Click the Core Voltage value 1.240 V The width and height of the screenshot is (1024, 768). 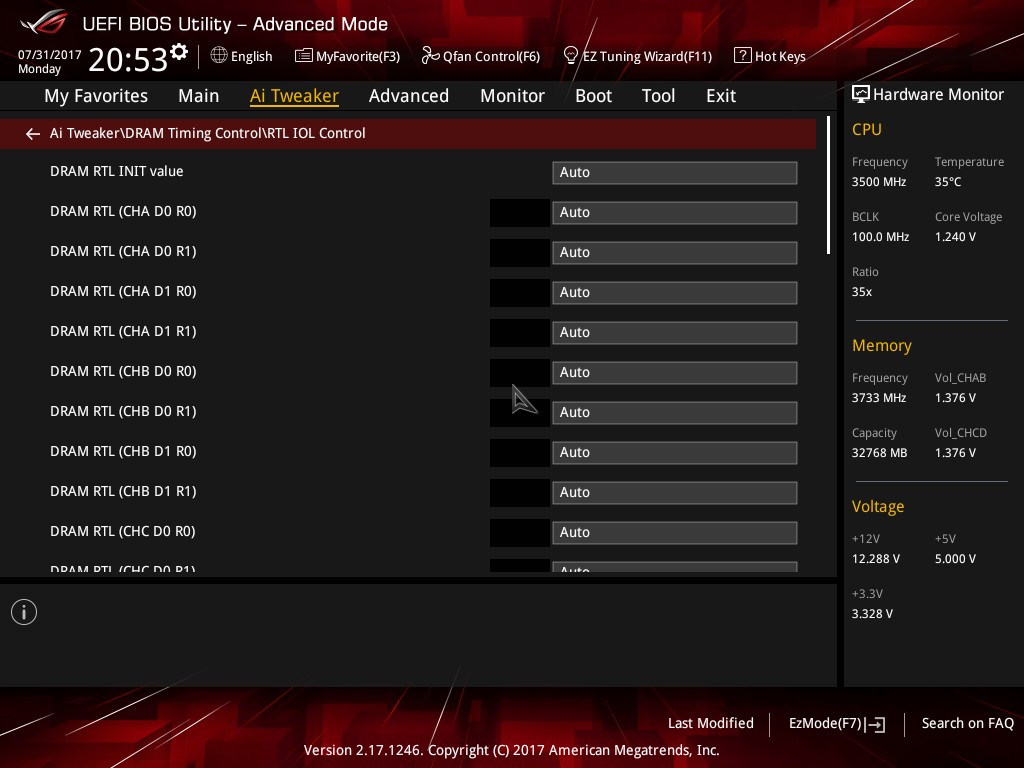pos(955,237)
